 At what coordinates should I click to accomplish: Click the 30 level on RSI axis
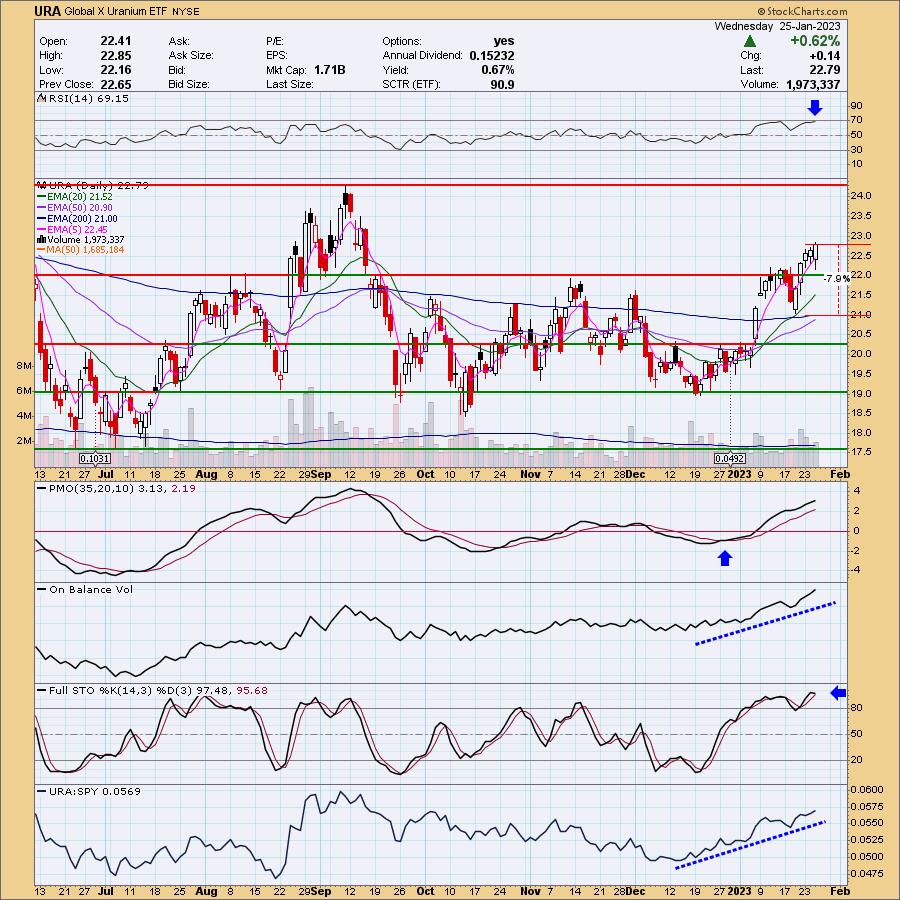click(x=856, y=149)
